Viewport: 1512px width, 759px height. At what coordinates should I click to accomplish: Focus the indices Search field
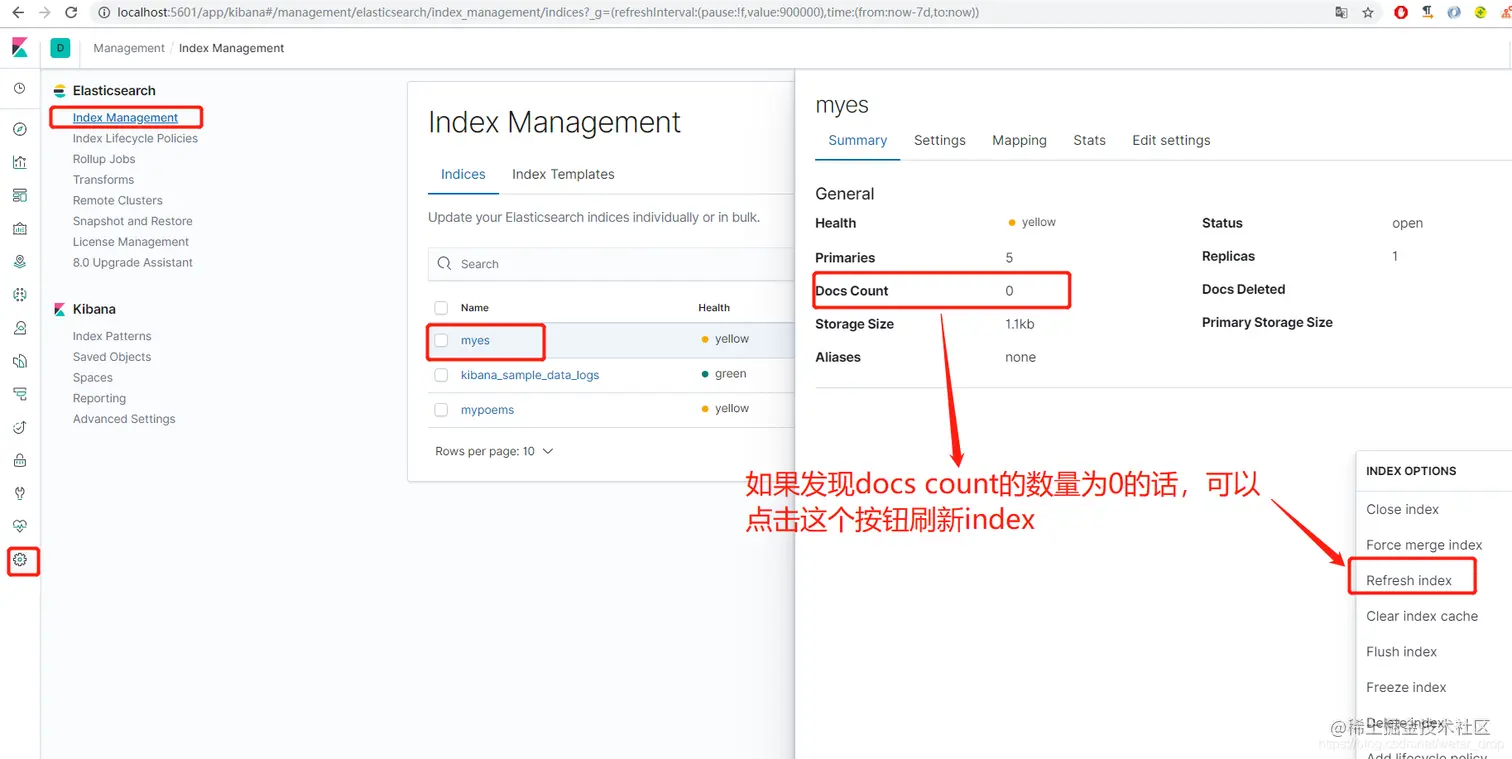(611, 264)
